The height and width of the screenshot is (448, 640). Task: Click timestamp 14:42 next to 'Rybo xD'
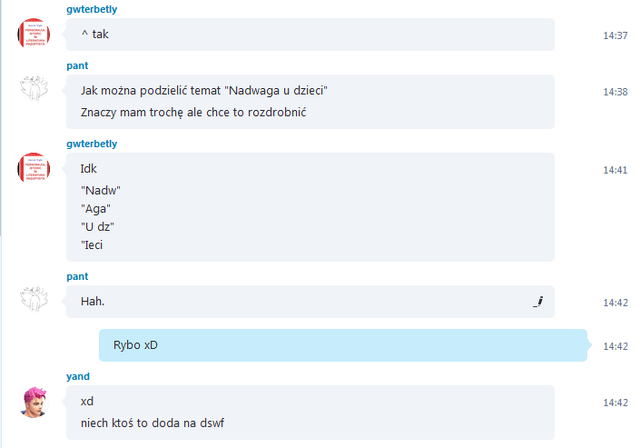[x=616, y=347]
